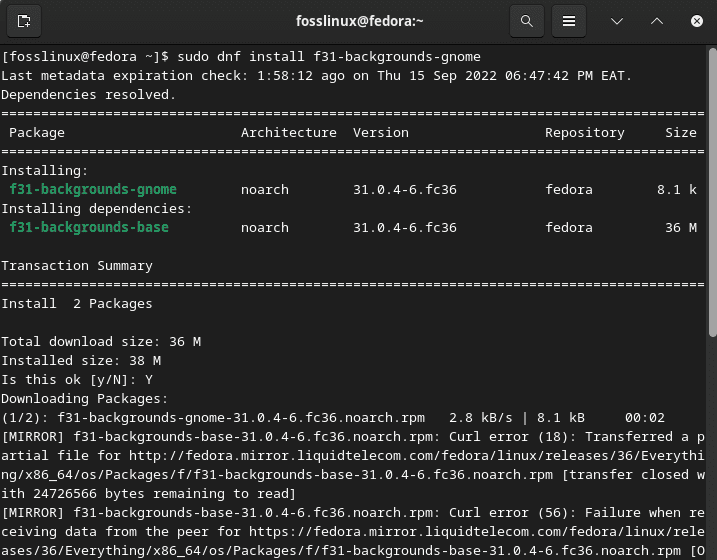Click the "36 M" size in dependencies row
The image size is (717, 560).
point(680,227)
